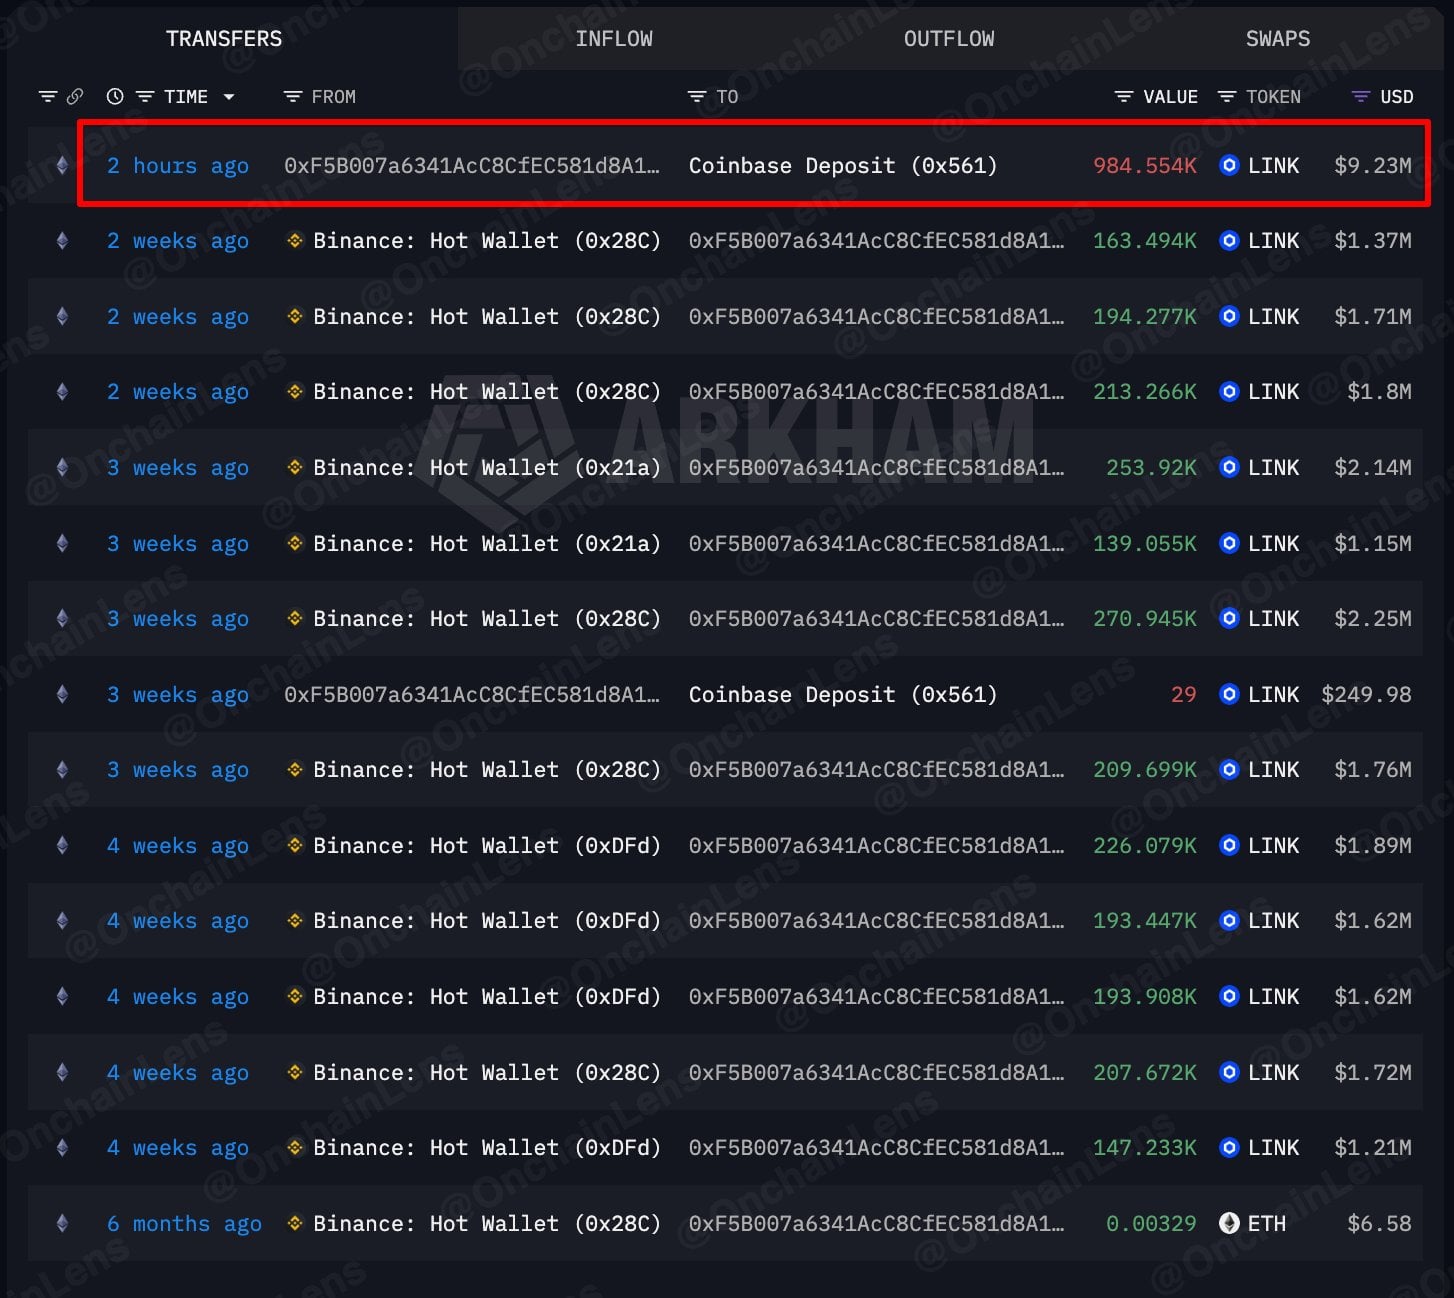Click the 0.00329 ETH value
Image resolution: width=1454 pixels, height=1298 pixels.
1151,1224
